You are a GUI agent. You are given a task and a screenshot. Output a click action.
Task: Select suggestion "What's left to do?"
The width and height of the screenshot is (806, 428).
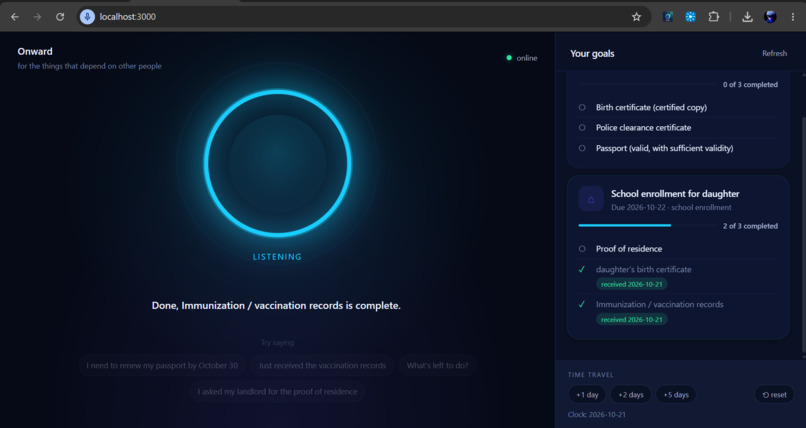pyautogui.click(x=437, y=365)
